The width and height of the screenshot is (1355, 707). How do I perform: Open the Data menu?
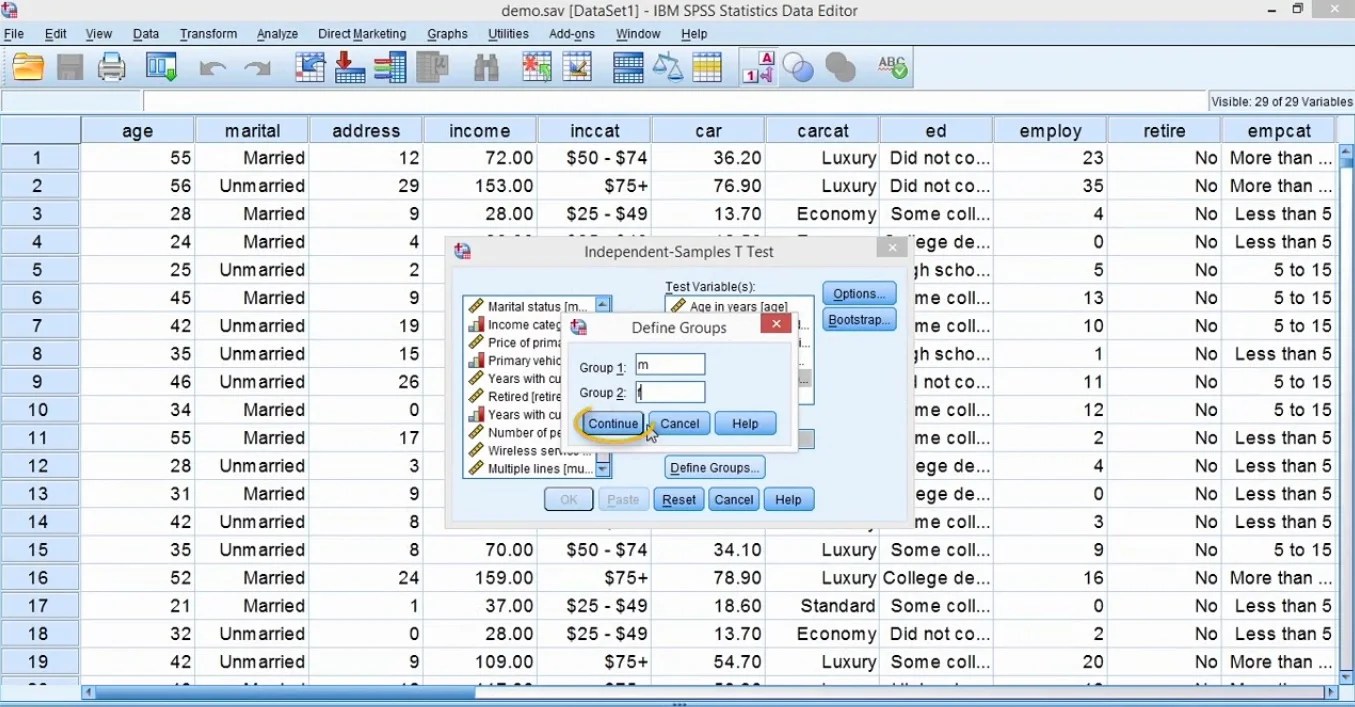click(146, 34)
